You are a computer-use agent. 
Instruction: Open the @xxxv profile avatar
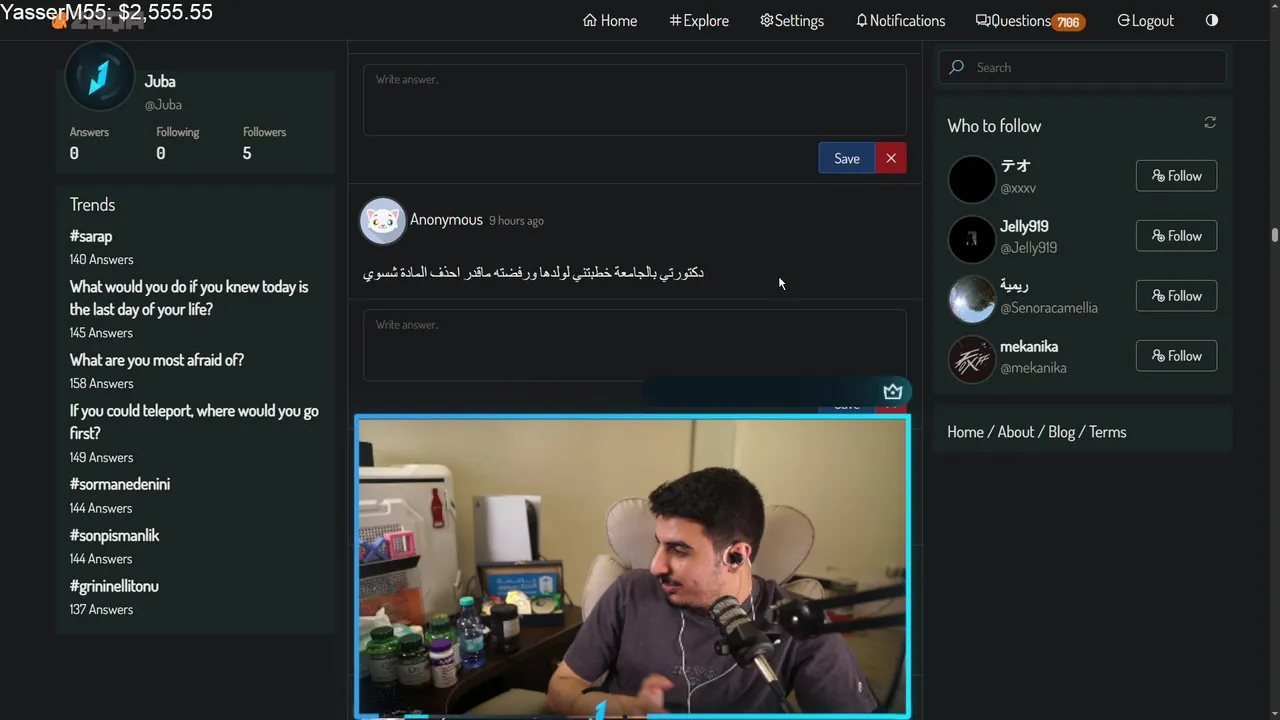pyautogui.click(x=972, y=180)
